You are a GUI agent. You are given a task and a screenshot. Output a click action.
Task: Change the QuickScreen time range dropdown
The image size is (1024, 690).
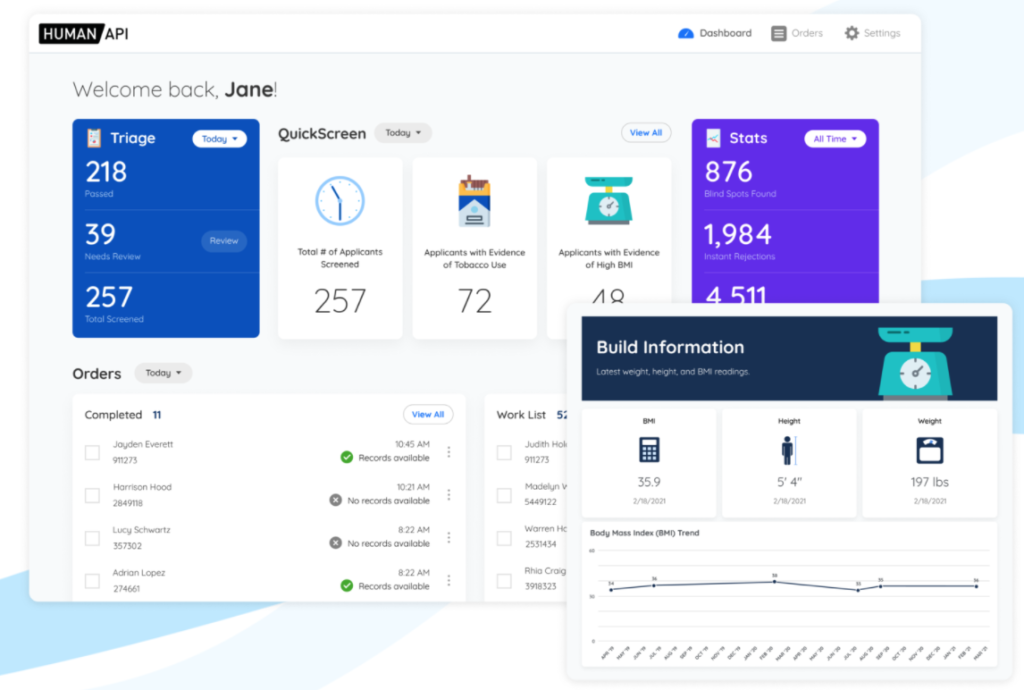tap(402, 132)
